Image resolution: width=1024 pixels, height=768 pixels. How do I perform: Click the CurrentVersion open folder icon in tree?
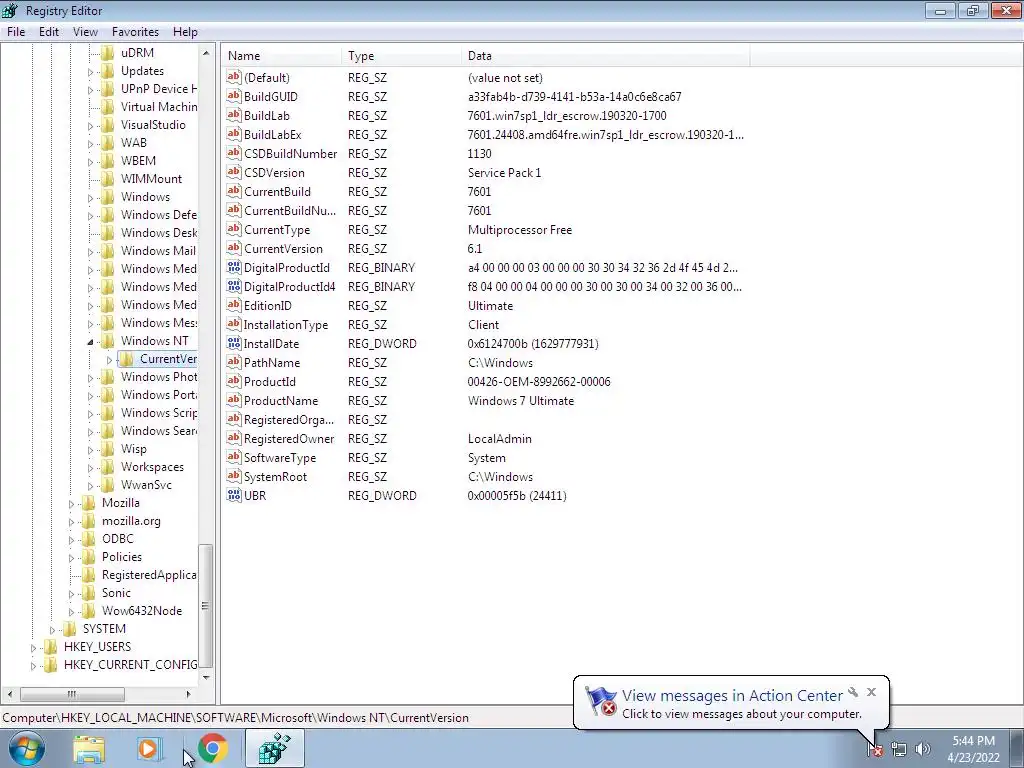point(127,359)
